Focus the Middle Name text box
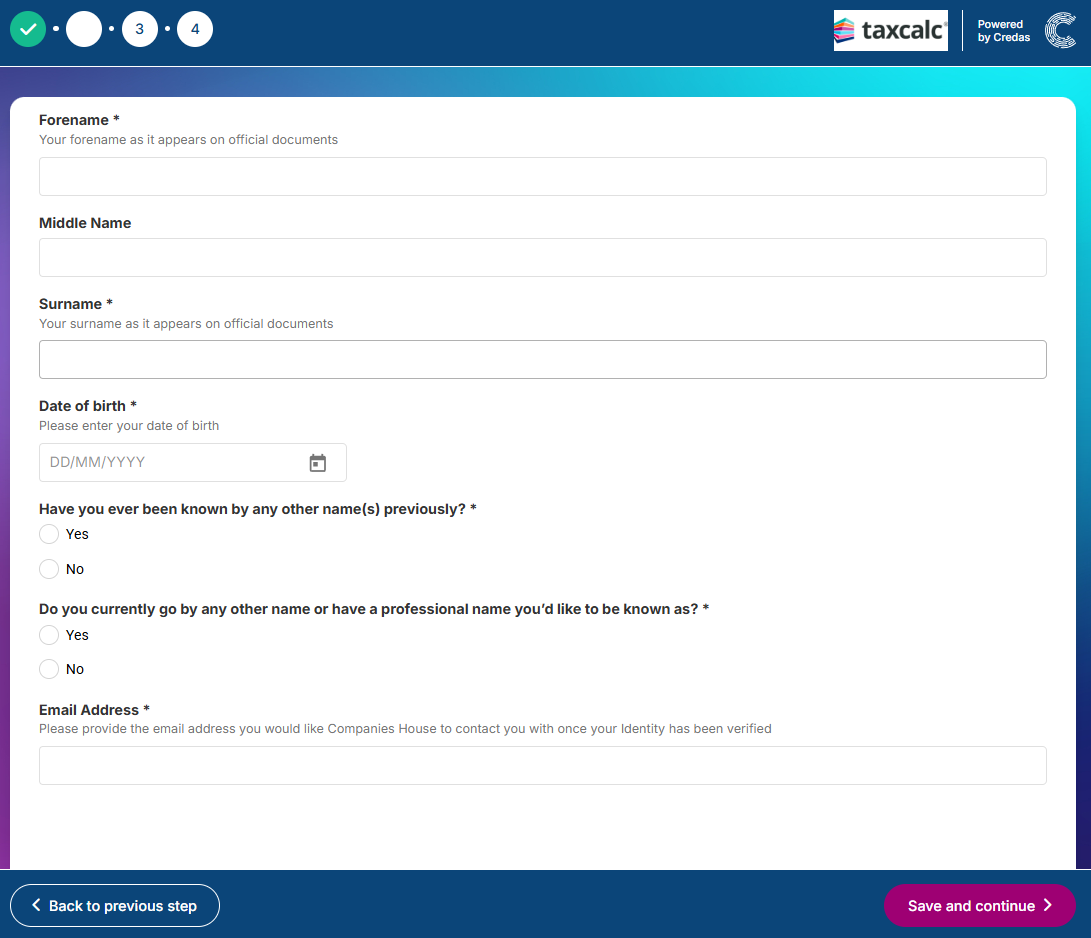The height and width of the screenshot is (938, 1091). [542, 257]
